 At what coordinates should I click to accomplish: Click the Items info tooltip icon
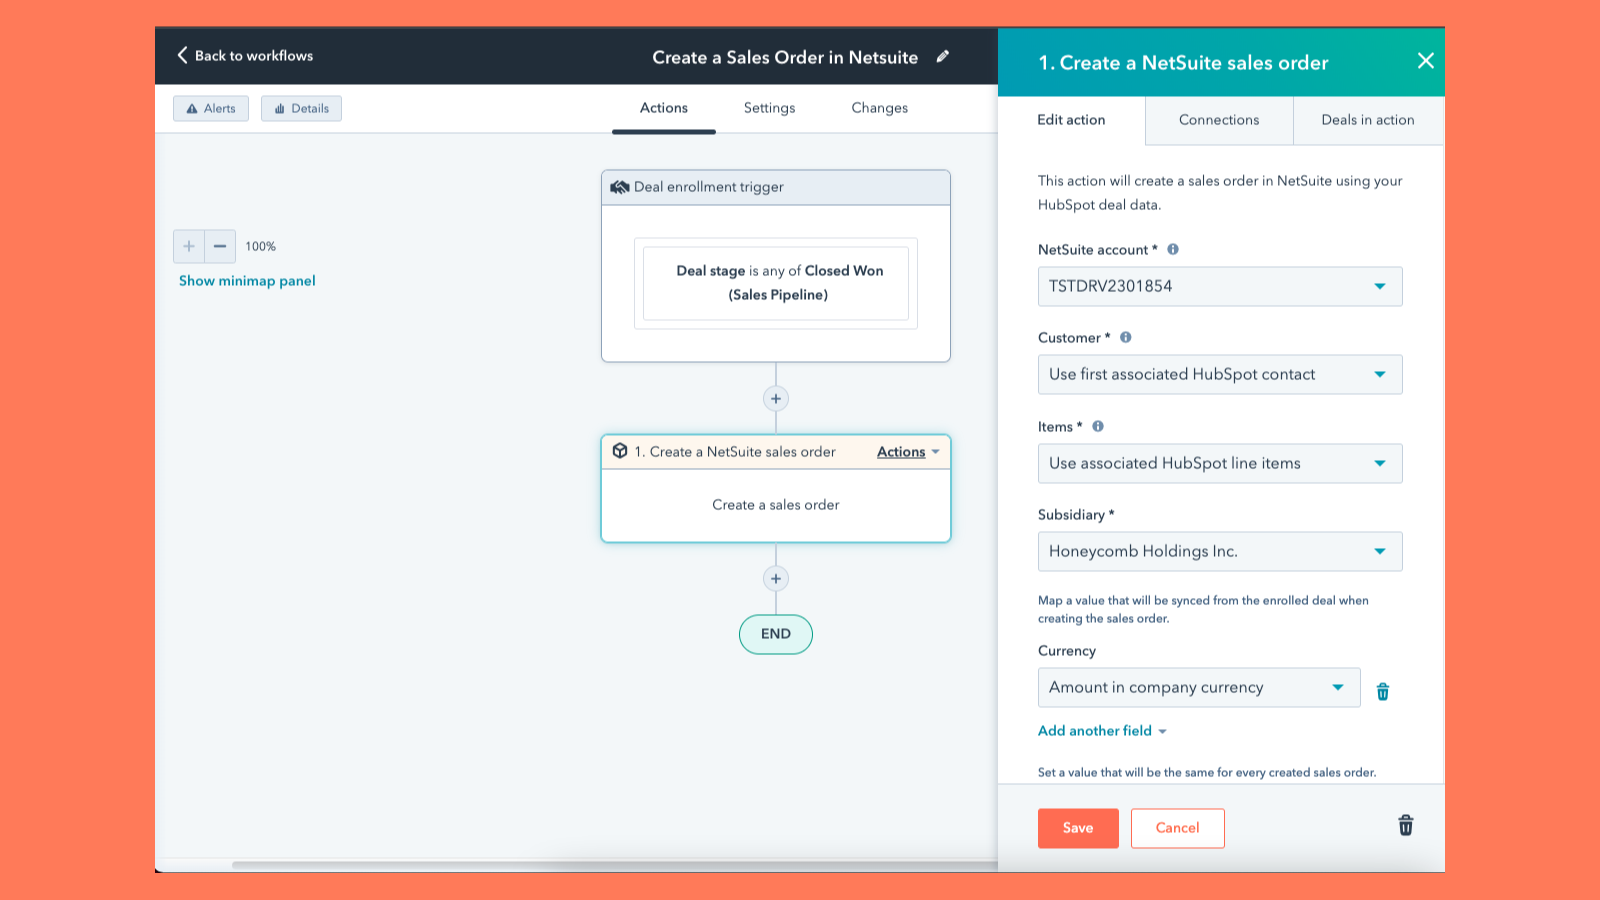pos(1097,425)
